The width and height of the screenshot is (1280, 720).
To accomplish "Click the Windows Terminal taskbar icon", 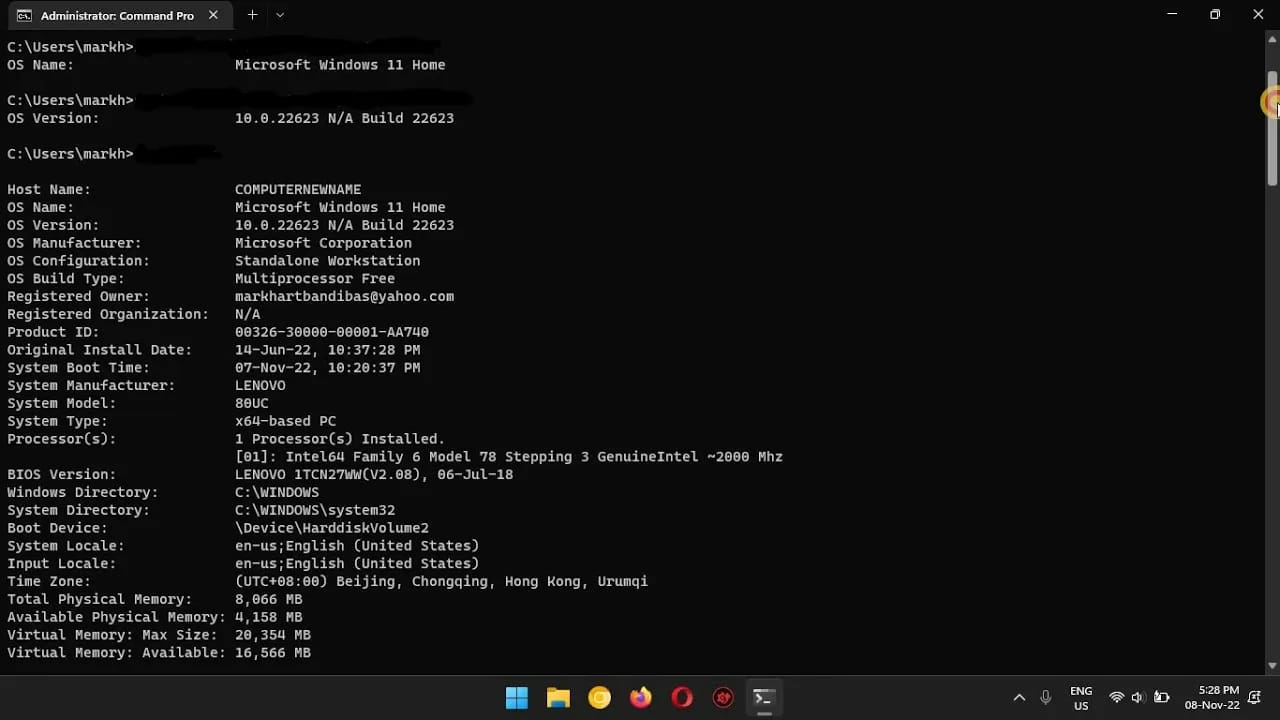I will click(x=764, y=697).
